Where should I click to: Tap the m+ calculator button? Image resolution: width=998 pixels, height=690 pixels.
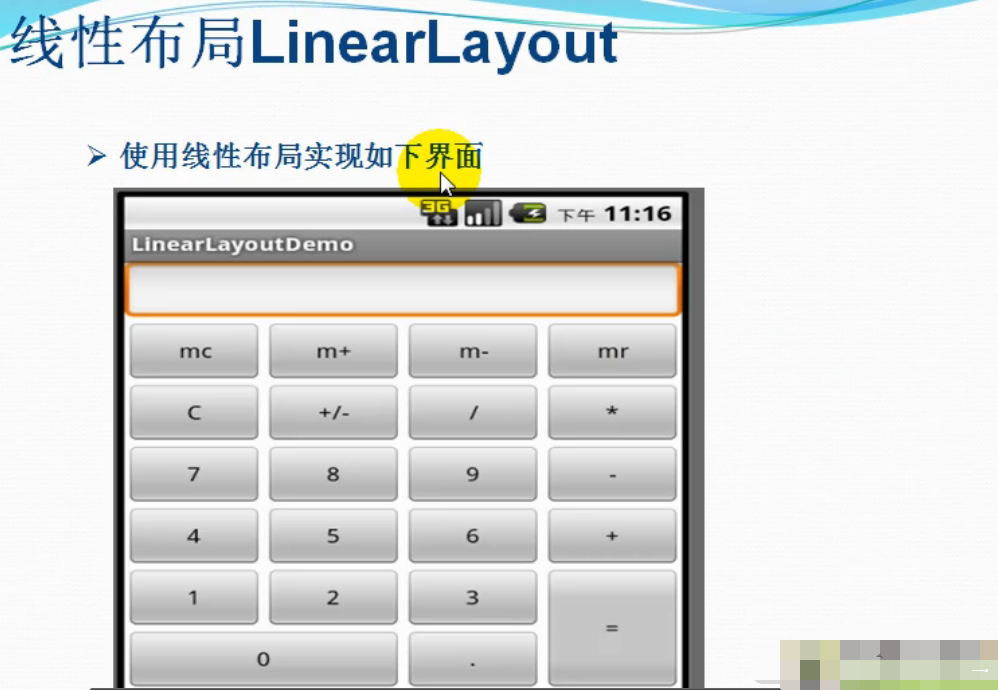click(334, 351)
